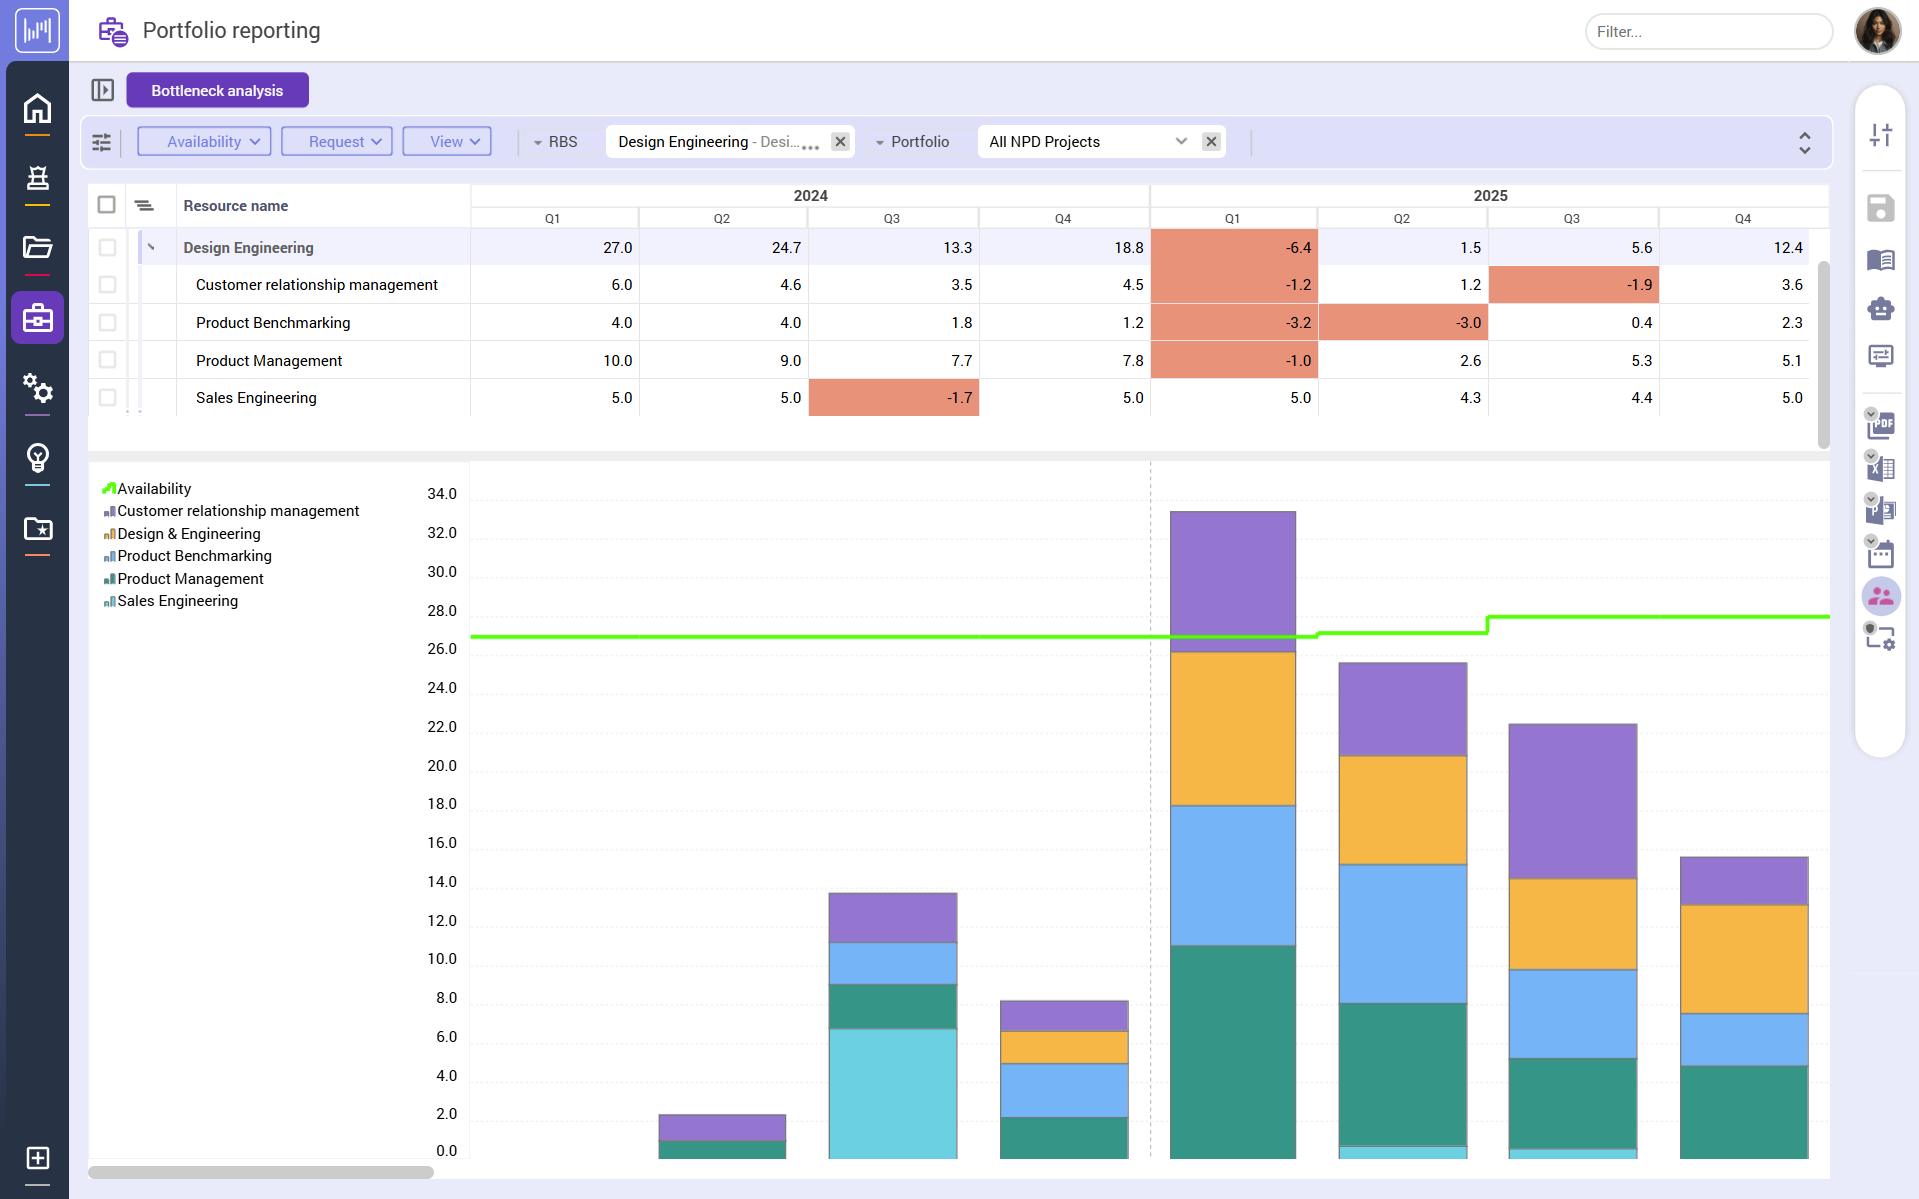
Task: Open the calendar export option
Action: (1881, 553)
